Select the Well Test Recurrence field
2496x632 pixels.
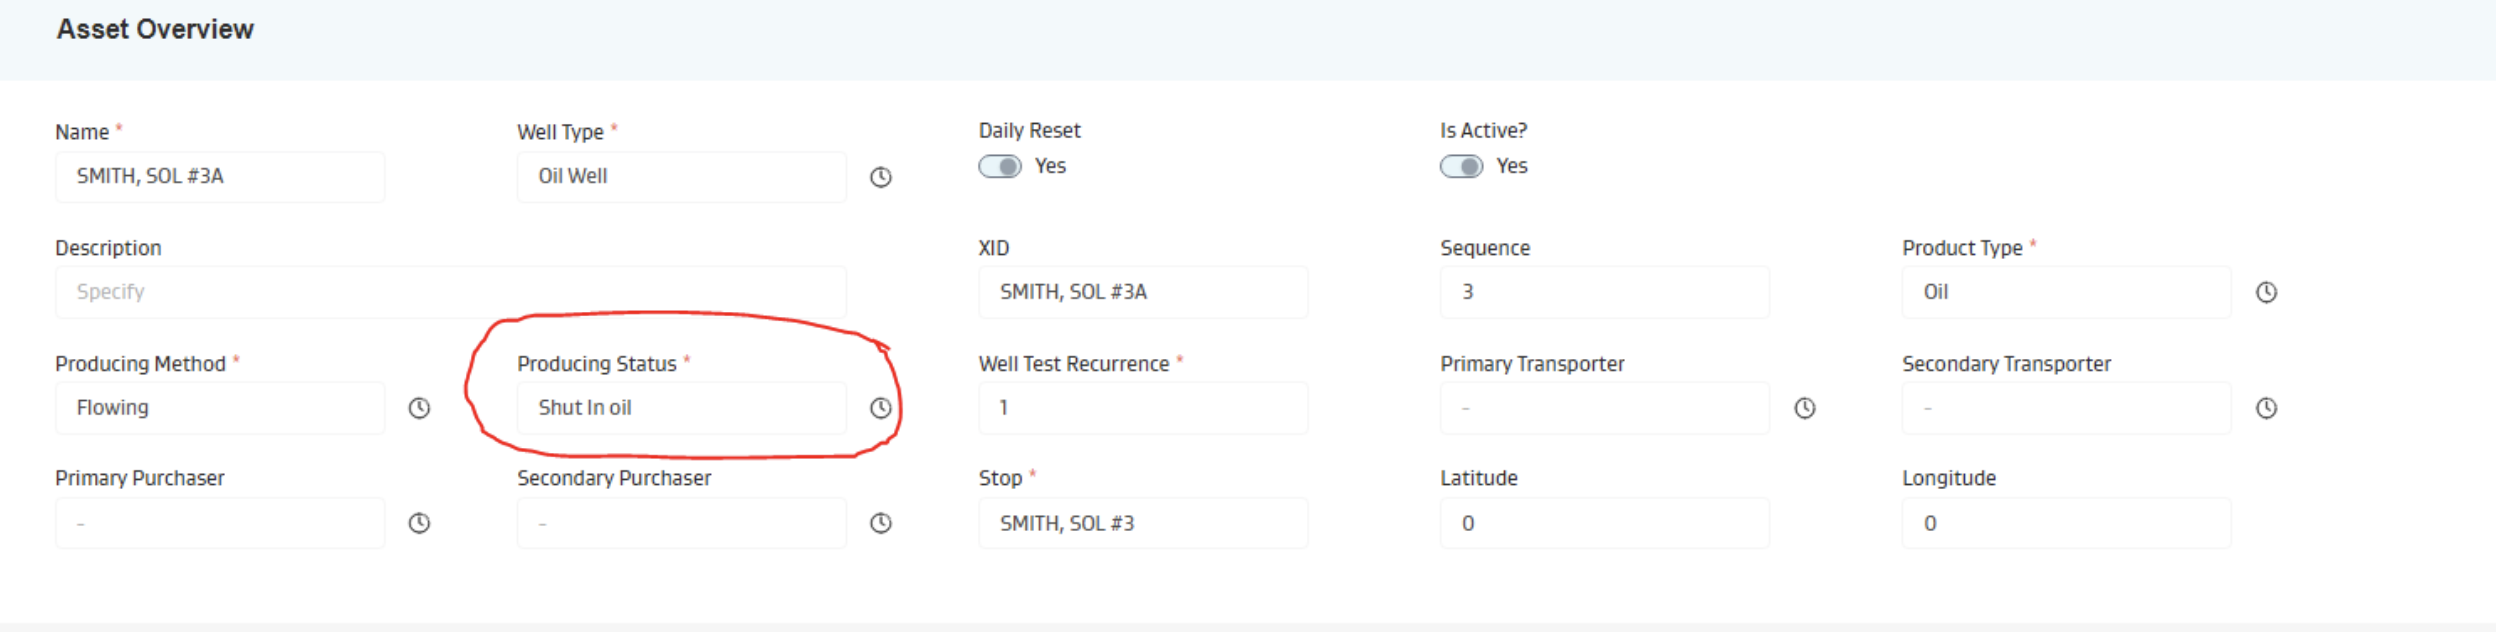coord(1142,408)
